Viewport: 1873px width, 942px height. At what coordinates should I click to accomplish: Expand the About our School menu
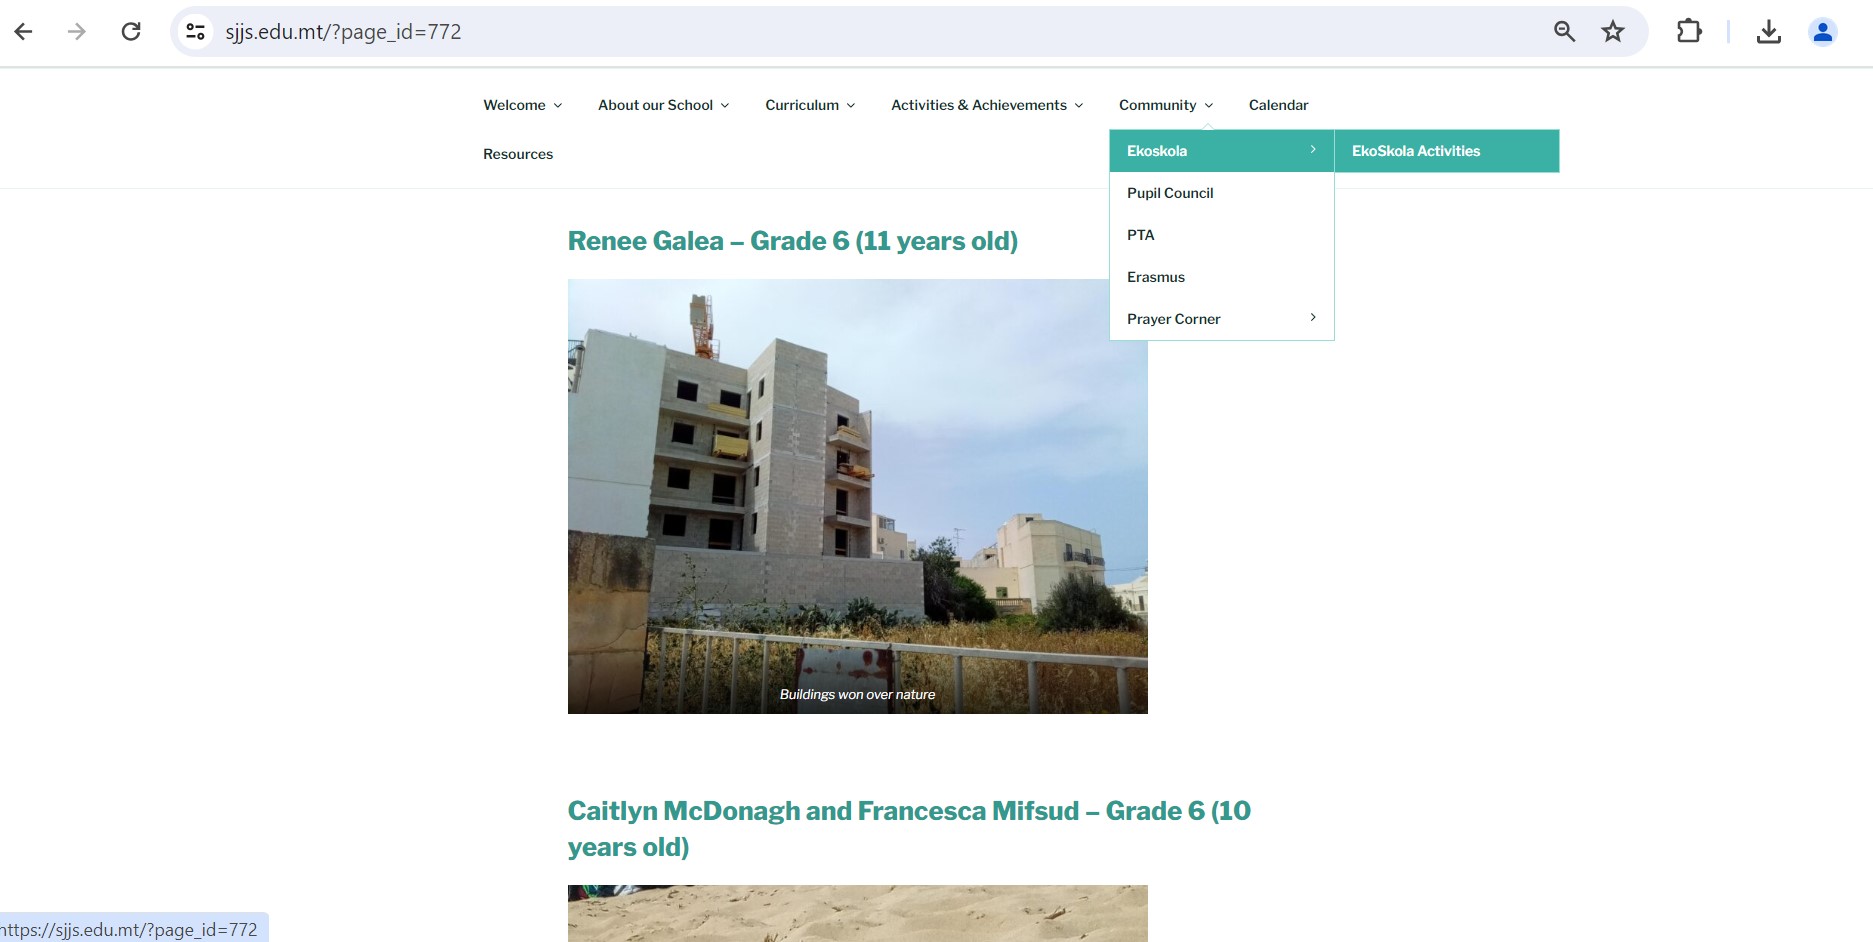663,105
